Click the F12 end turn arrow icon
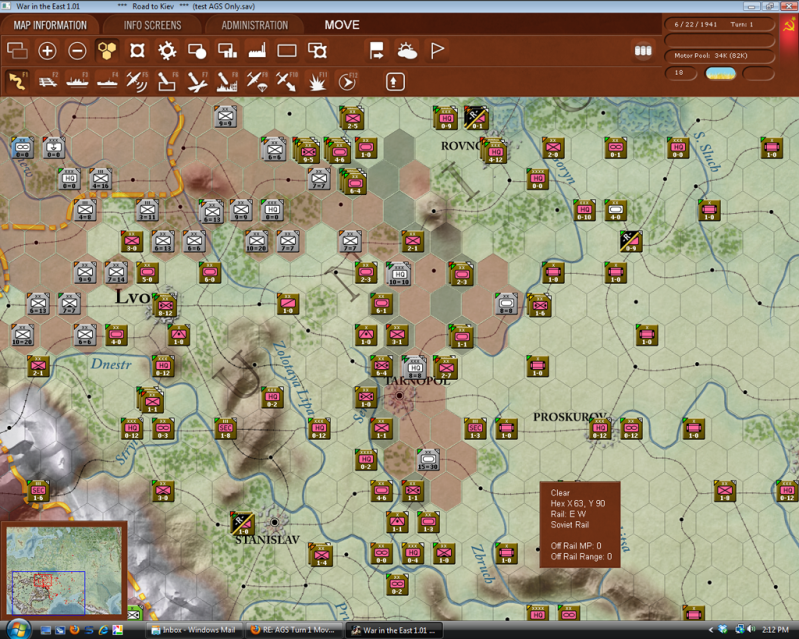Viewport: 799px width, 639px height. [348, 82]
